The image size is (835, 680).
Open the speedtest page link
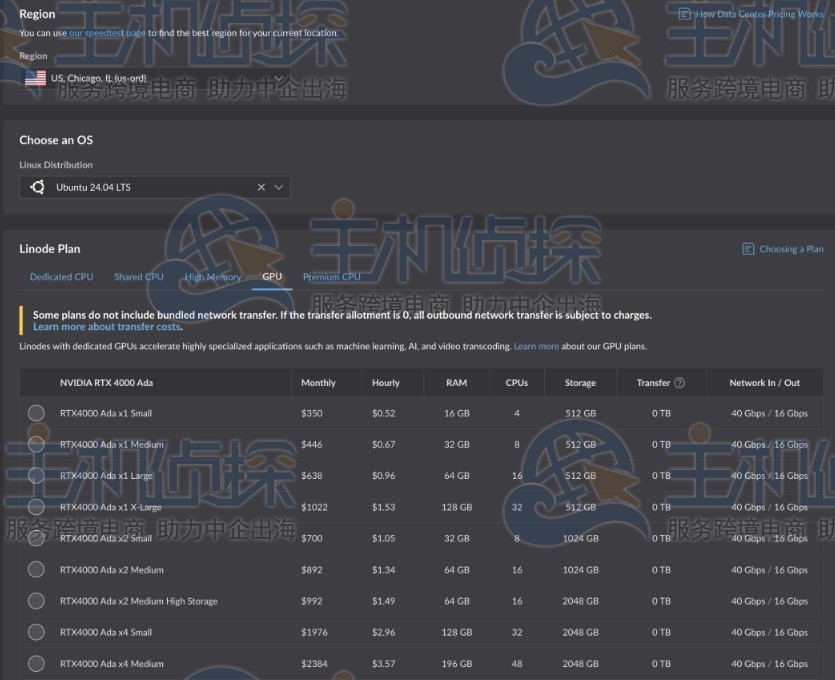pyautogui.click(x=107, y=33)
